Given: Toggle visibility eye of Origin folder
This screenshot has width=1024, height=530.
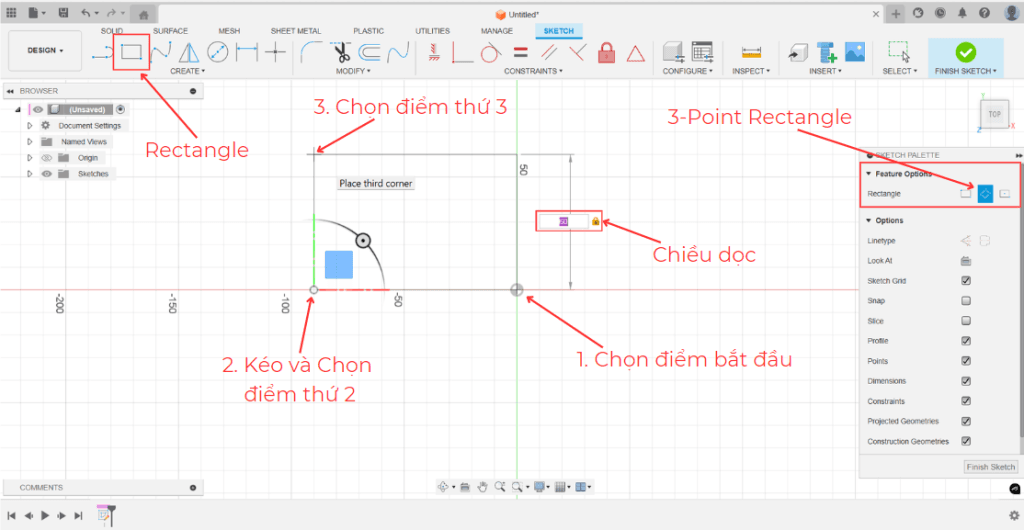Looking at the screenshot, I should 46,158.
